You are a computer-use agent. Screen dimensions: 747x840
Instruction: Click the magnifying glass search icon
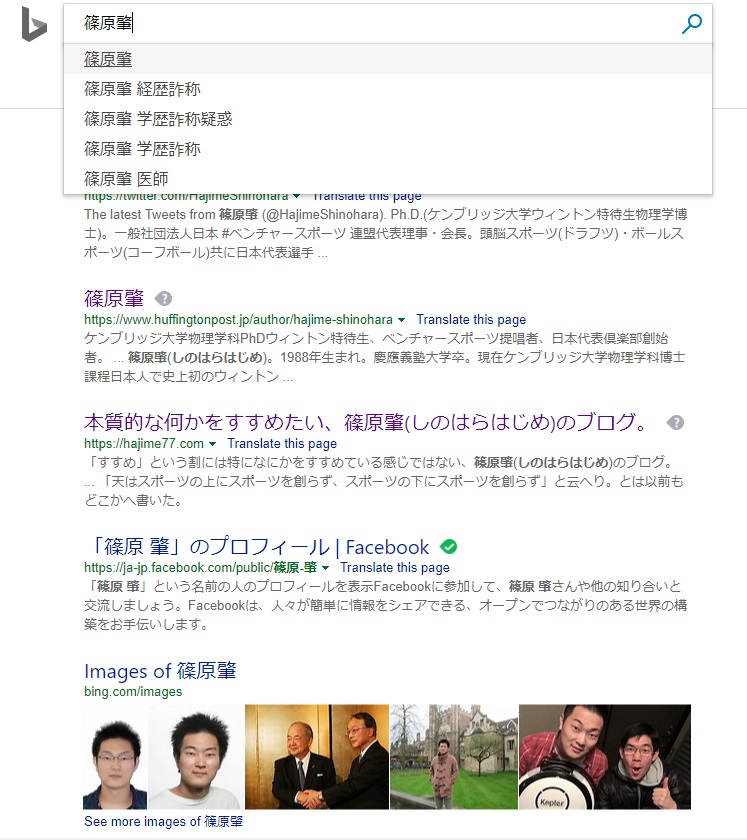[691, 24]
